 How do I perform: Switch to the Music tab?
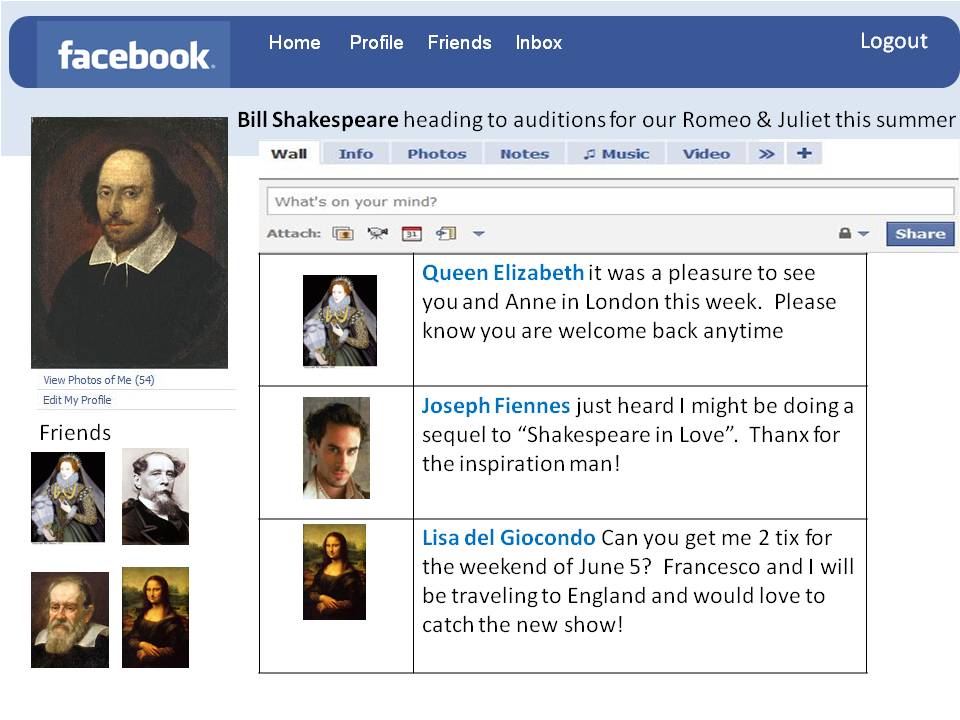616,154
